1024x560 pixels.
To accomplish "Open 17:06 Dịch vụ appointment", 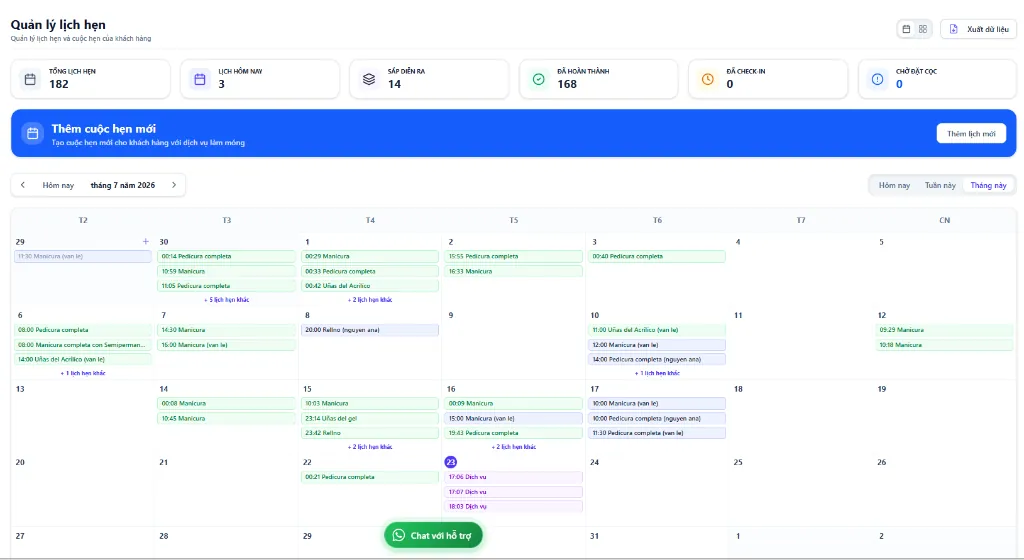I will click(513, 477).
